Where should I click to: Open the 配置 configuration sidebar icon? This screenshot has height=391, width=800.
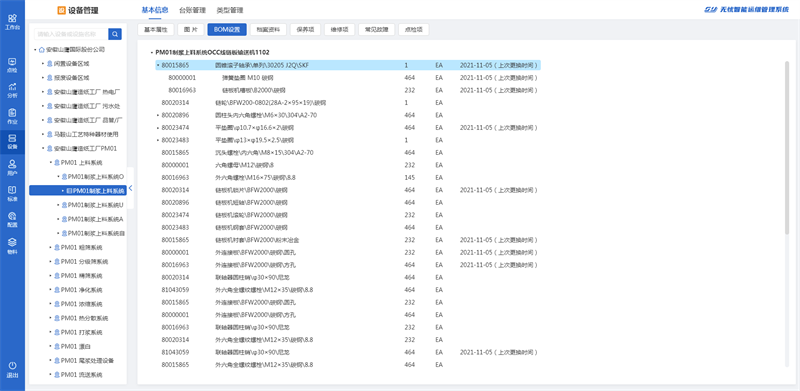[12, 219]
